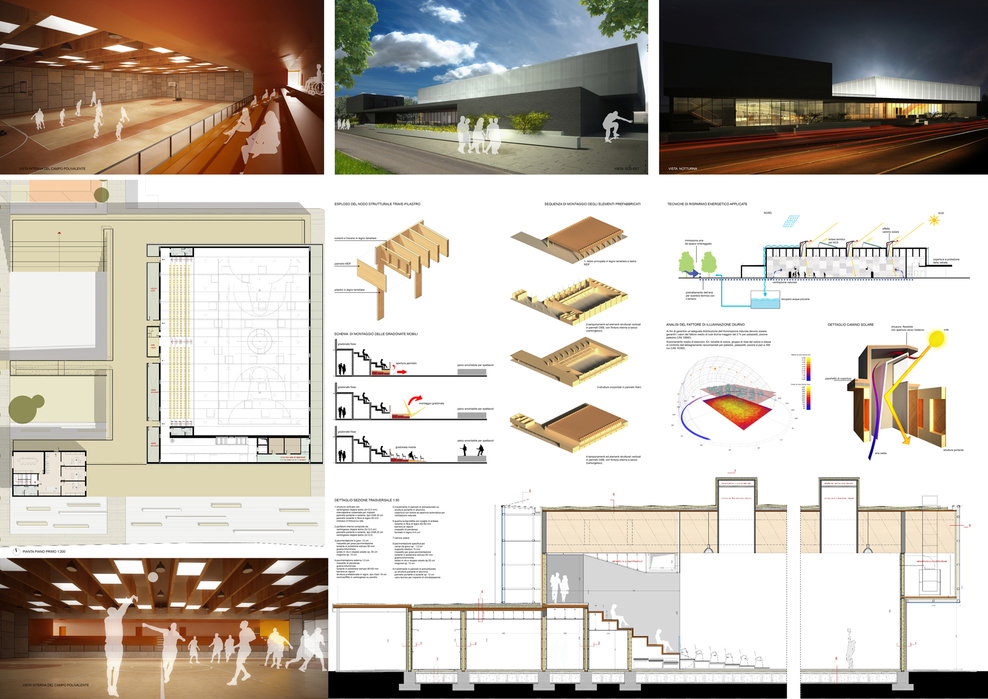The image size is (988, 699).
Task: Click the solar chimney detail model
Action: pos(898,394)
